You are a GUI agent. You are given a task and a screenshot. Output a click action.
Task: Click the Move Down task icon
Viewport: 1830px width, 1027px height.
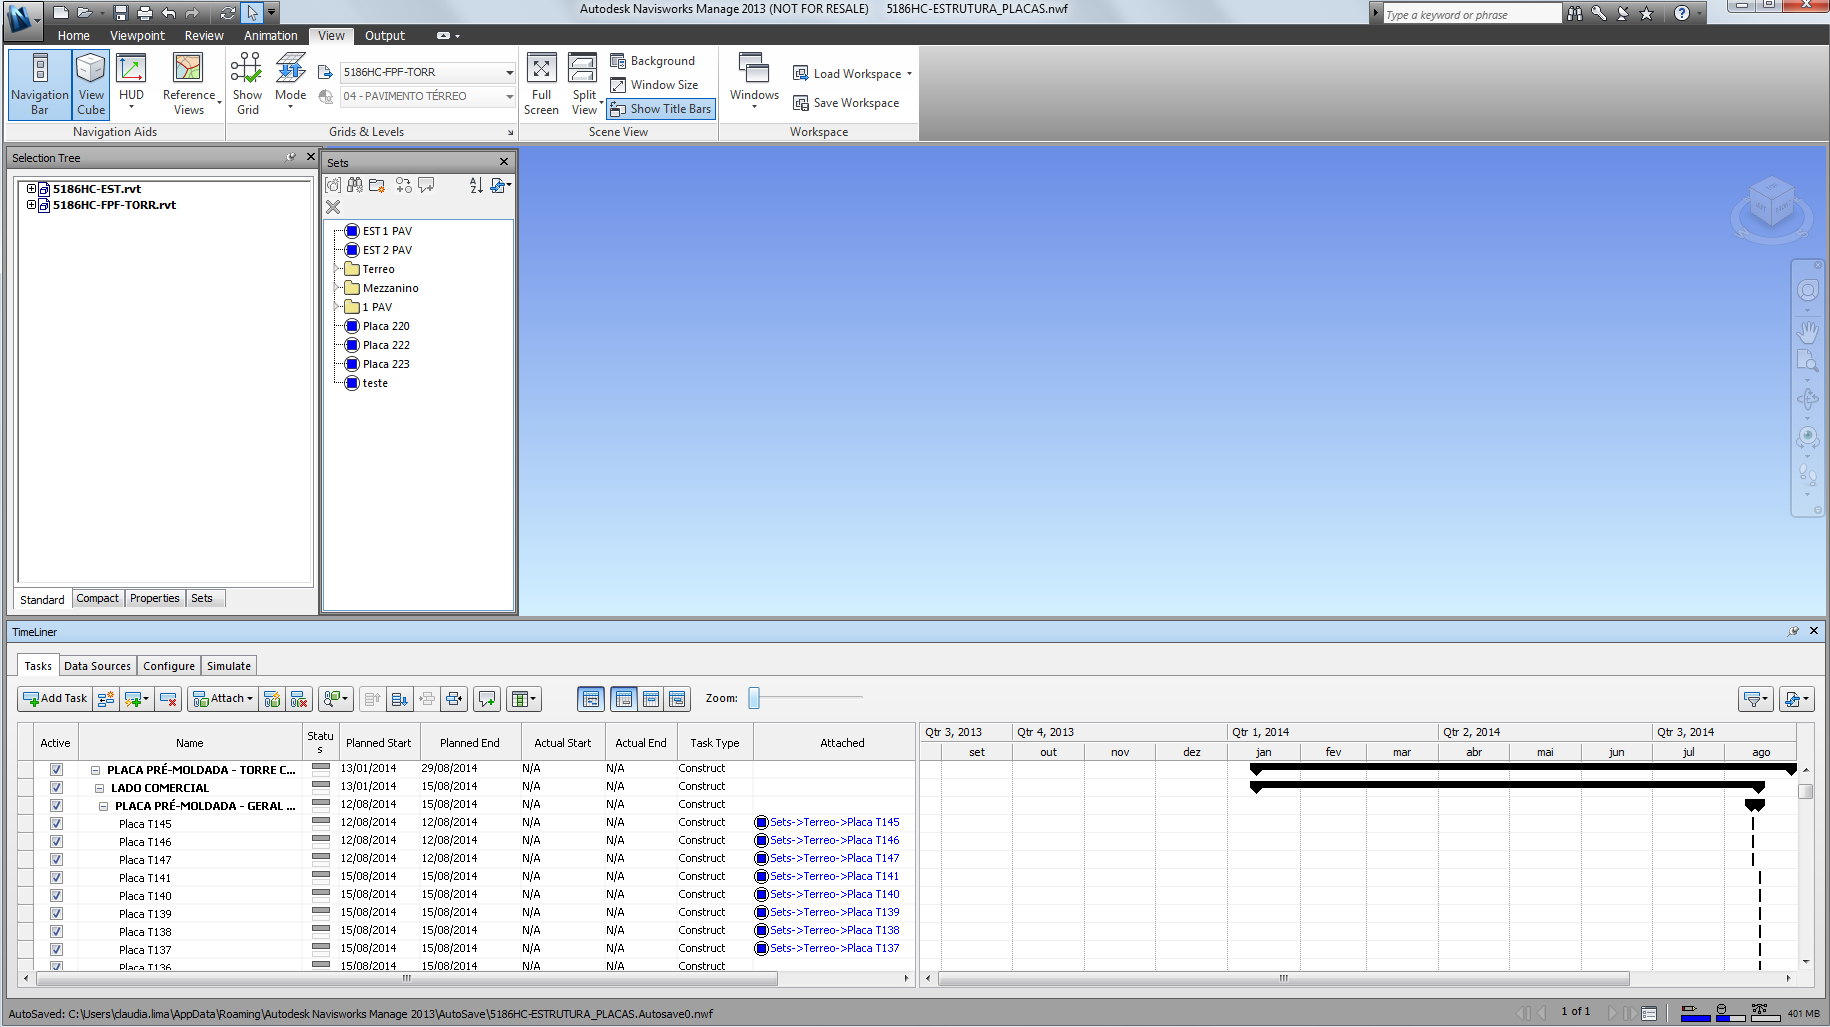399,699
